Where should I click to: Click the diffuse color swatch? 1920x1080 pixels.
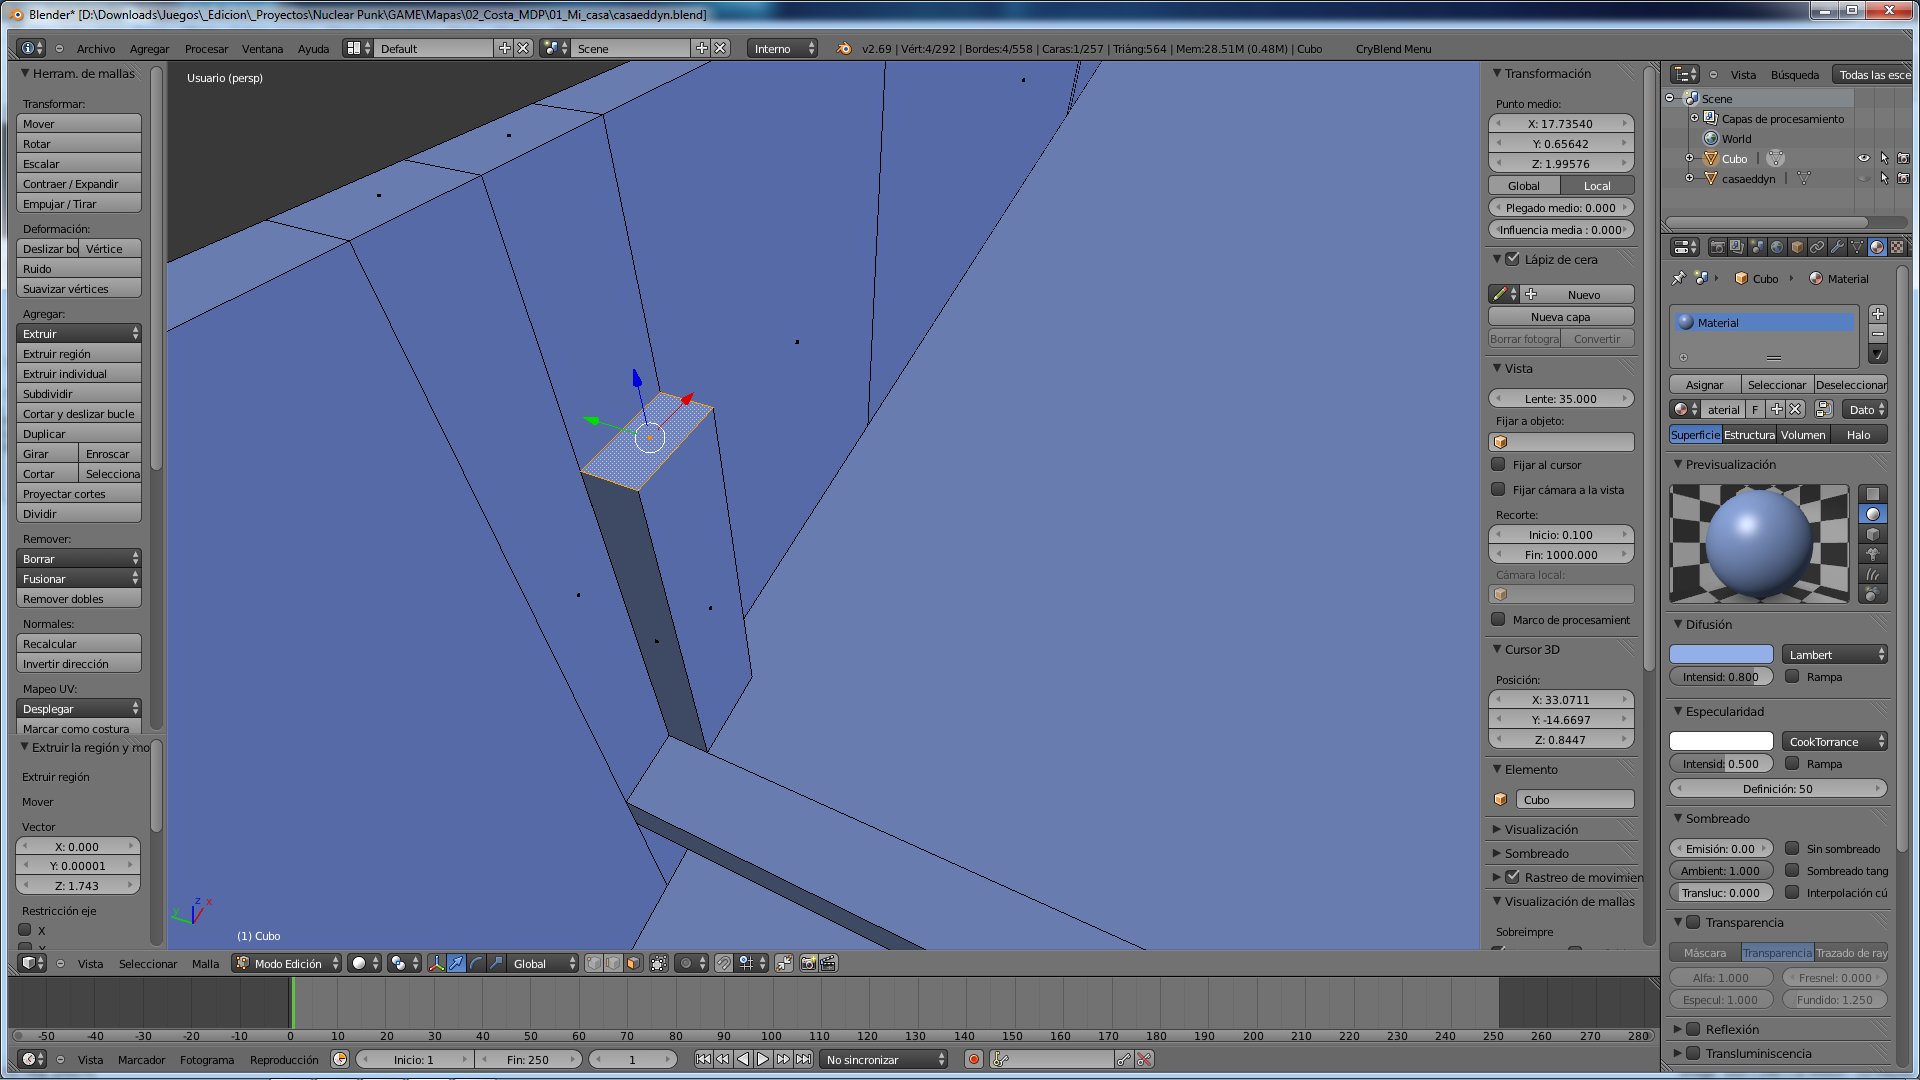(x=1721, y=654)
